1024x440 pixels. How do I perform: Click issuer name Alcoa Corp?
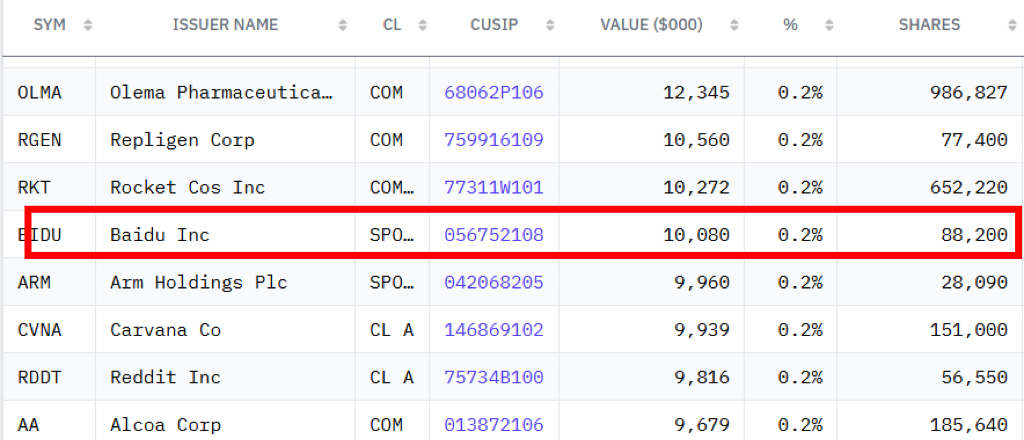click(165, 425)
